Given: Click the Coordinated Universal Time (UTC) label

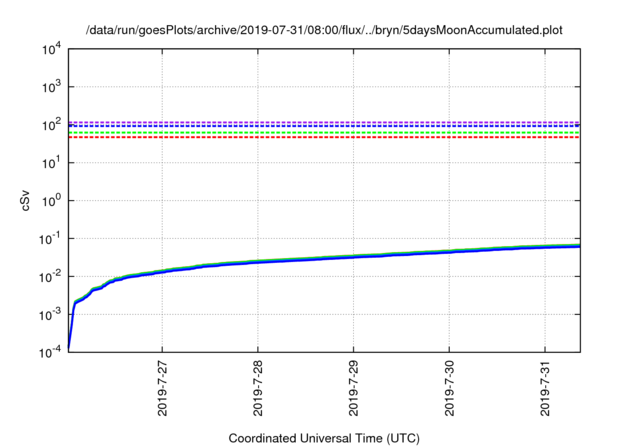Looking at the screenshot, I should pyautogui.click(x=324, y=438).
